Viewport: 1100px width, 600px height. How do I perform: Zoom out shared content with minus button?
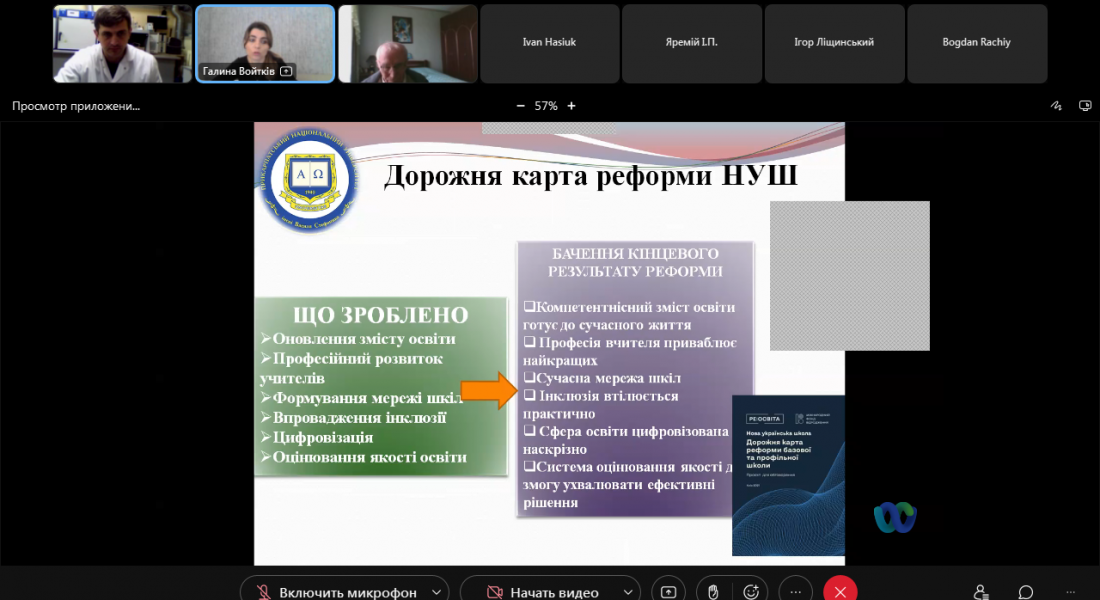point(520,106)
